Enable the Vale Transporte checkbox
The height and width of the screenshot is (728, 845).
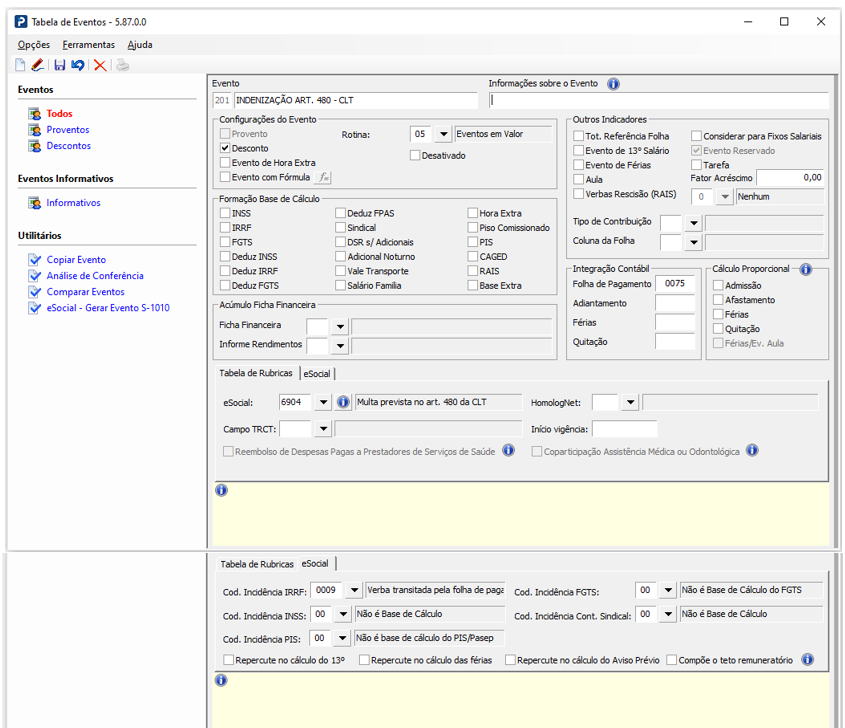coord(341,271)
